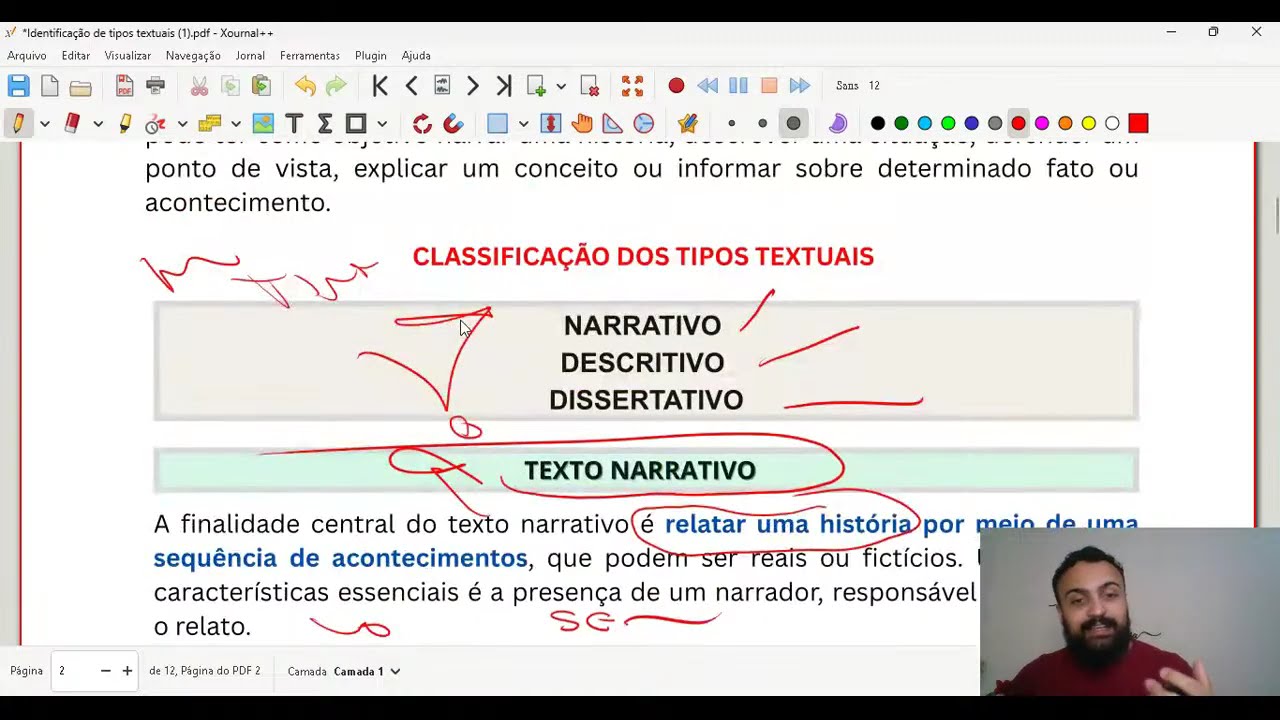Open the Ferramentas menu
The image size is (1280, 720).
coord(310,56)
